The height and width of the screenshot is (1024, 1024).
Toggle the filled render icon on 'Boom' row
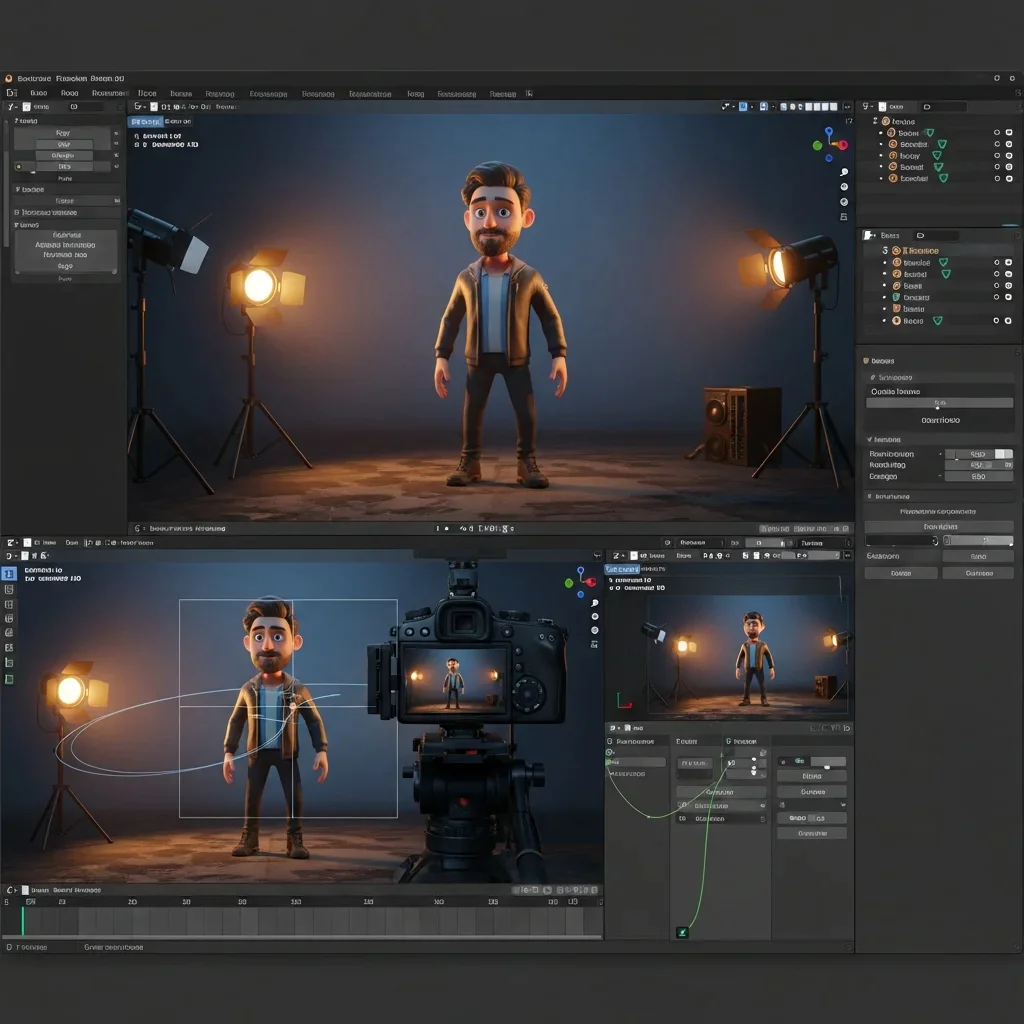tap(1009, 133)
